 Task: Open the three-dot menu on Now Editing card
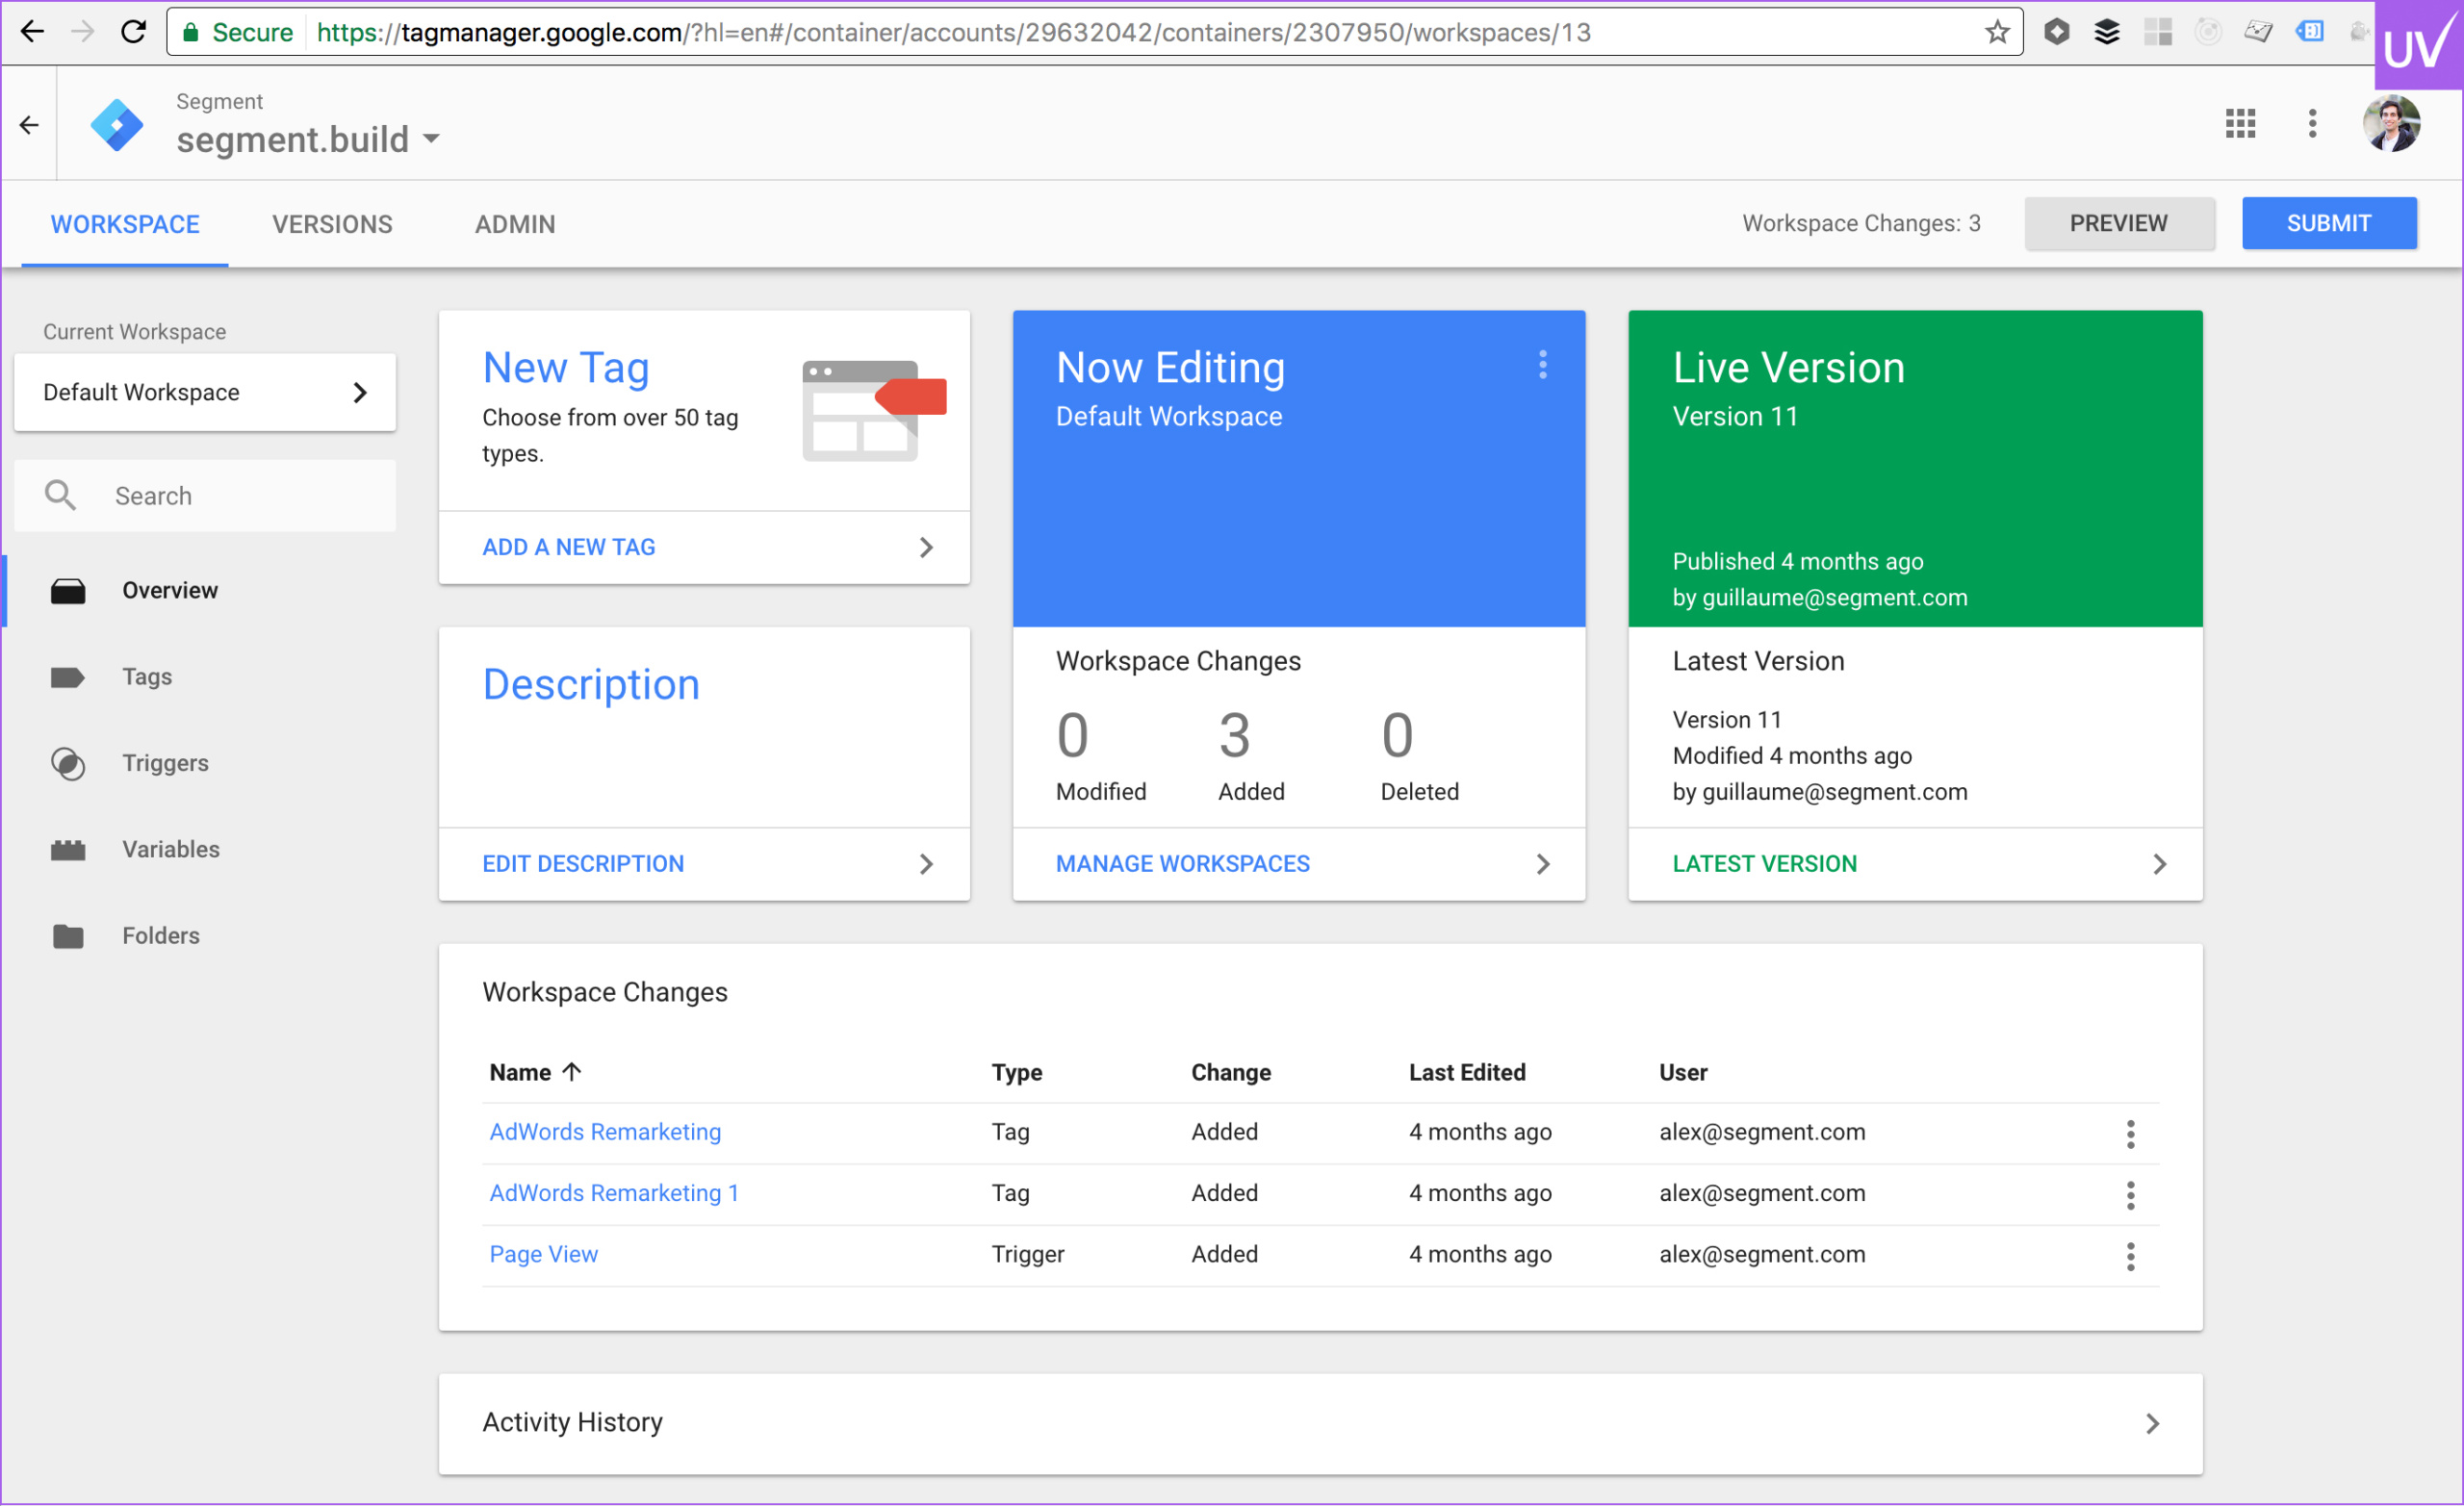click(1542, 365)
